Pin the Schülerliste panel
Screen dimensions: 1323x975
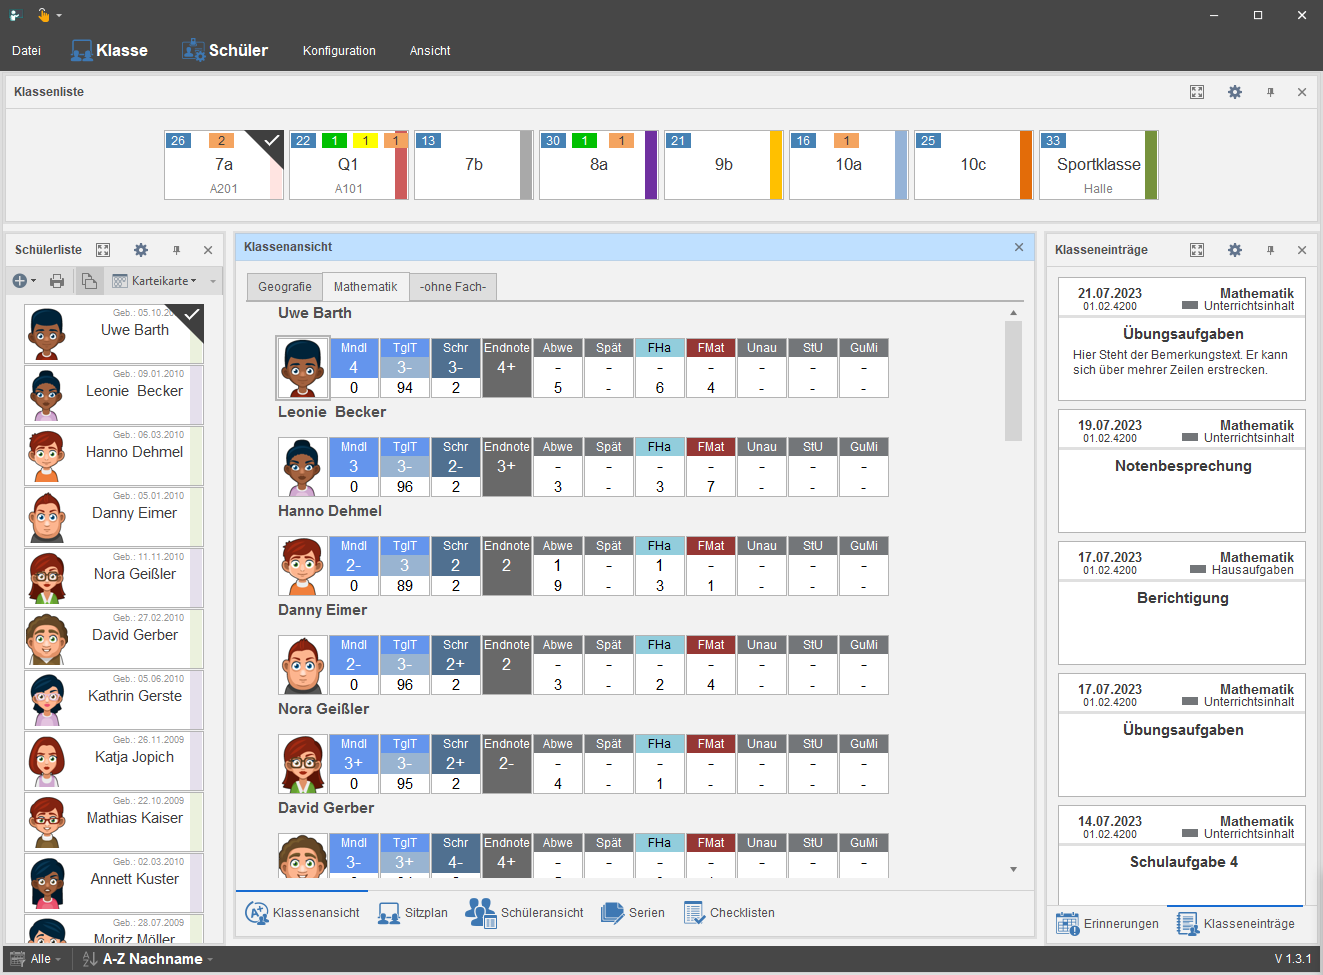pyautogui.click(x=176, y=250)
